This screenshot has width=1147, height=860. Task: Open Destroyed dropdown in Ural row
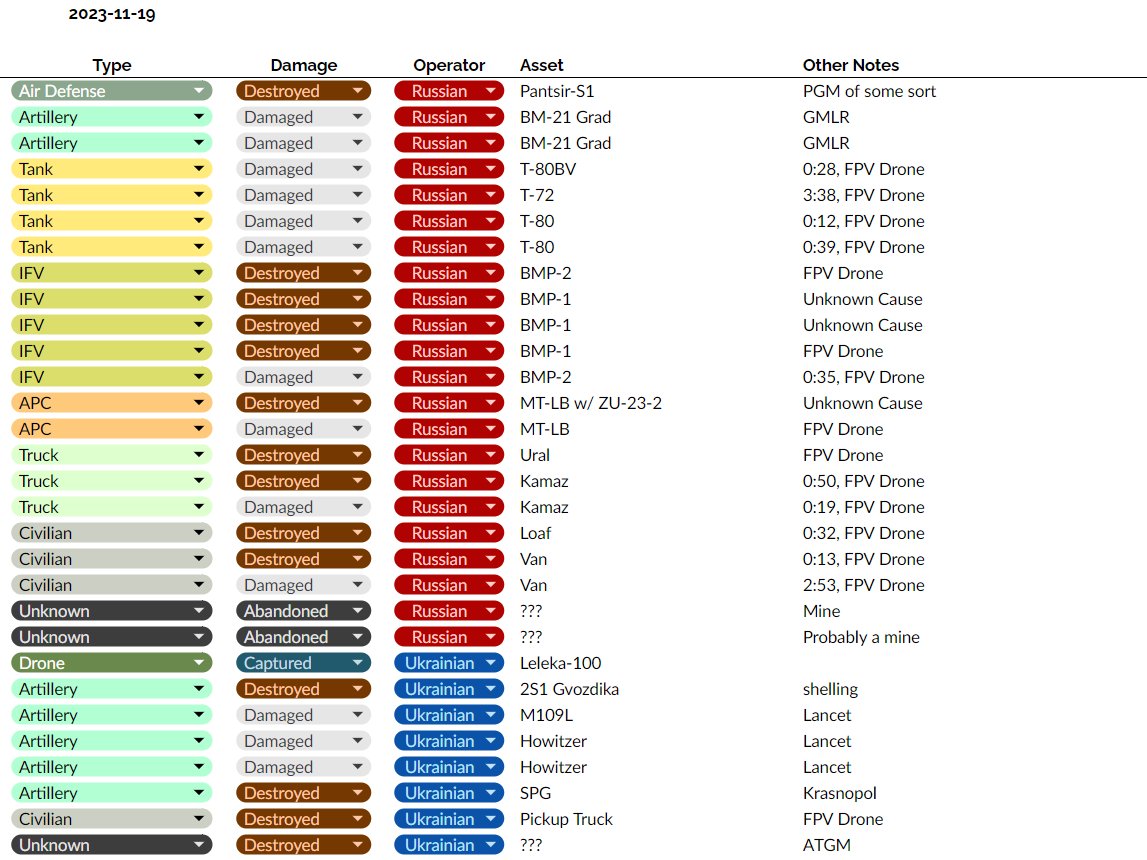click(x=303, y=455)
